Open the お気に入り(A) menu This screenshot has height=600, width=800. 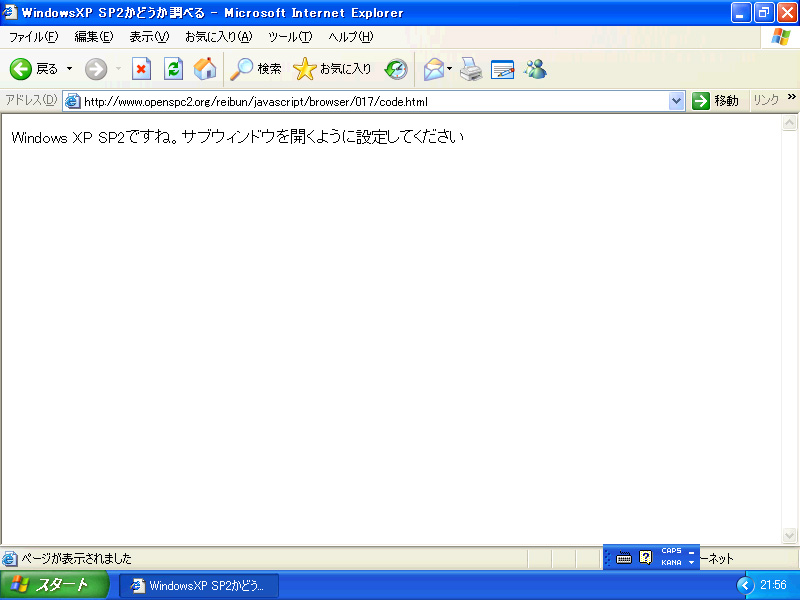click(218, 37)
